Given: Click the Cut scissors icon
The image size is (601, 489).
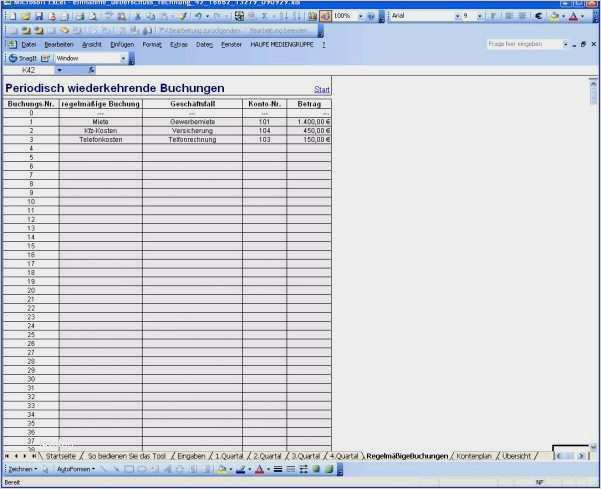Looking at the screenshot, I should [x=138, y=16].
